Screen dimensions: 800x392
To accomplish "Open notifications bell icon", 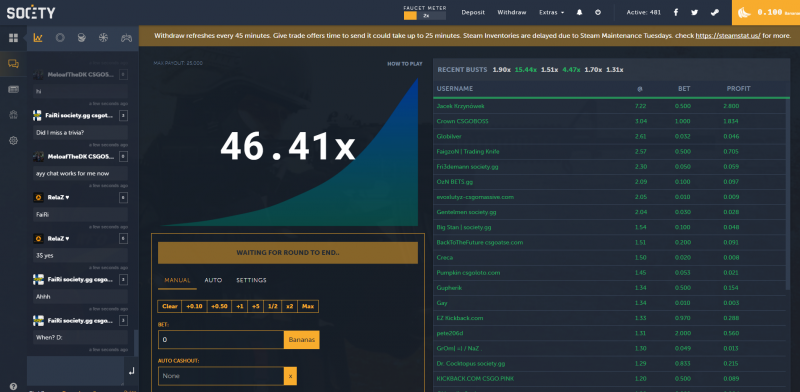I will [579, 12].
